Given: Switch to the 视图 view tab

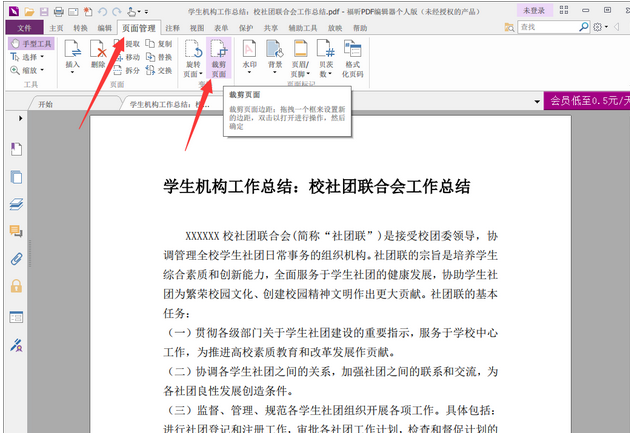Looking at the screenshot, I should (197, 28).
